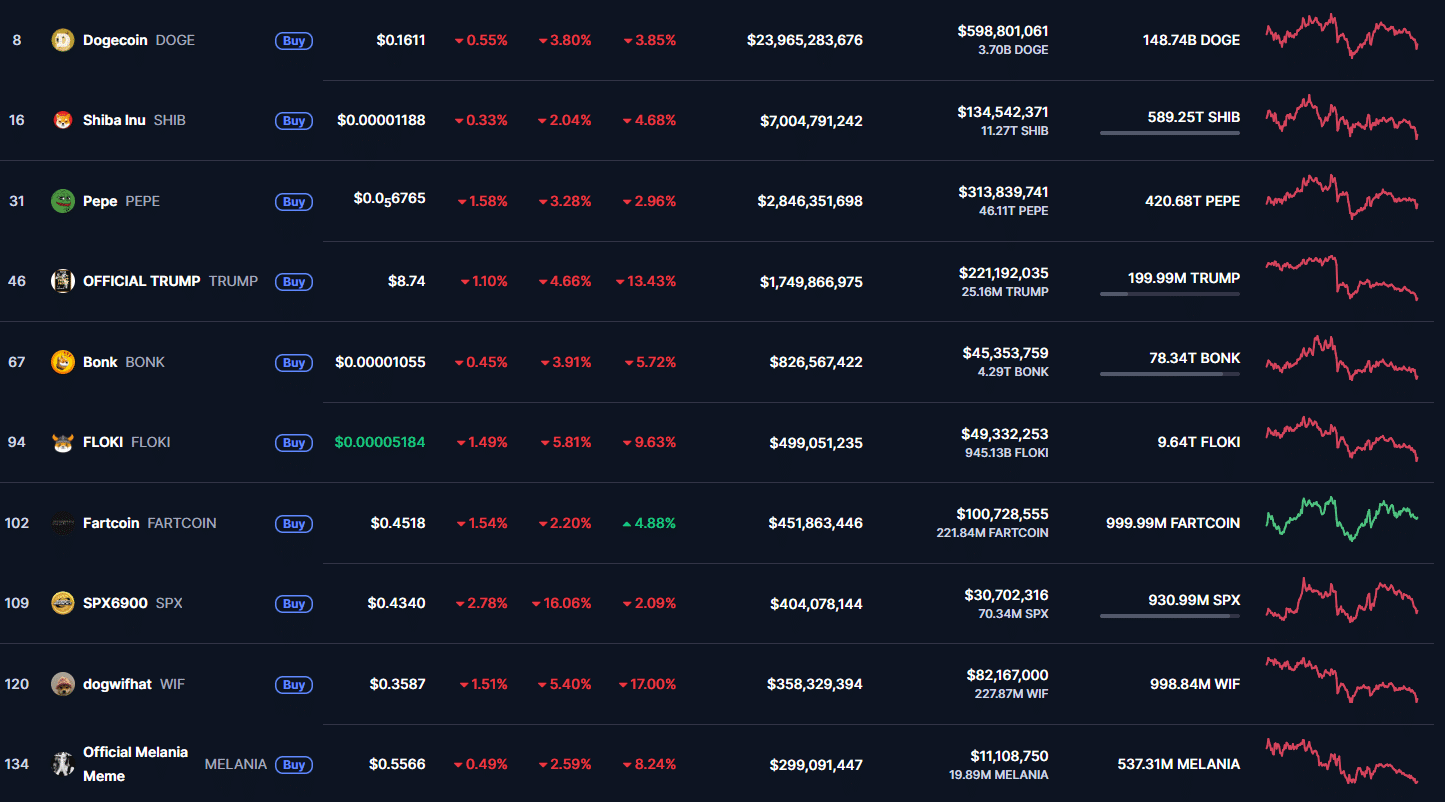1445x802 pixels.
Task: Open the Official Melania Meme name link
Action: (135, 764)
